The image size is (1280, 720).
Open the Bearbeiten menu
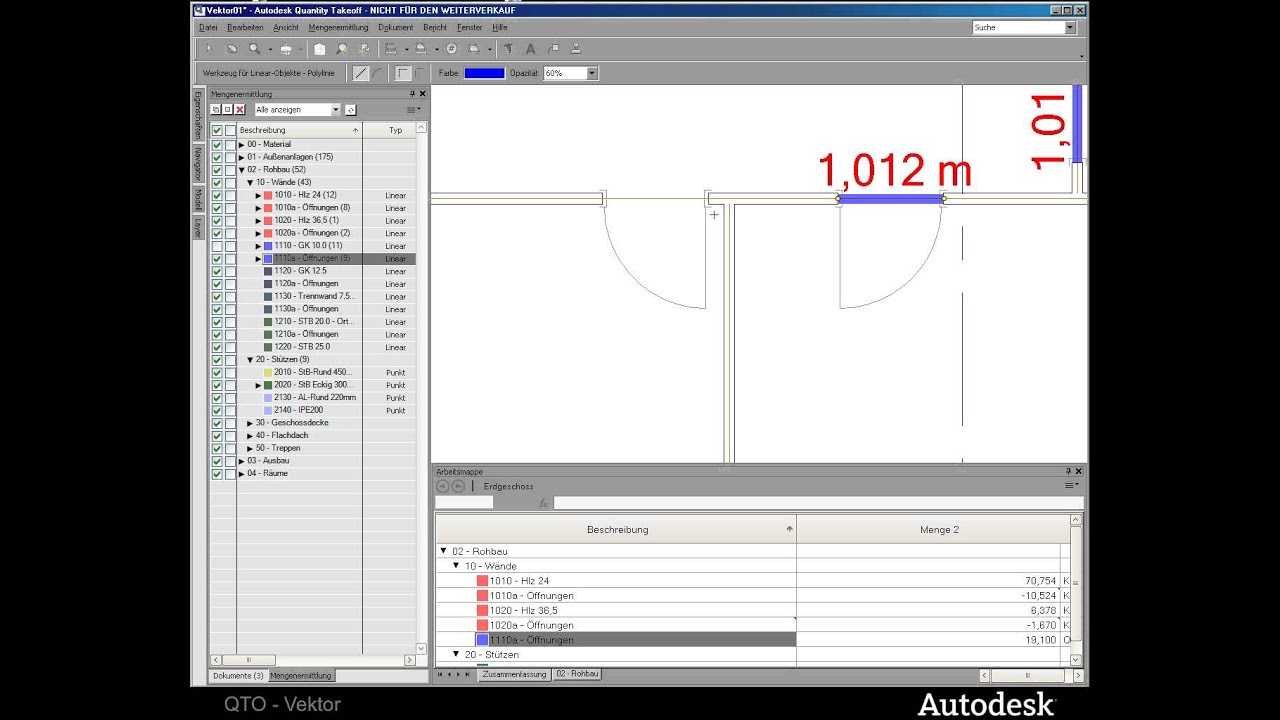point(245,28)
